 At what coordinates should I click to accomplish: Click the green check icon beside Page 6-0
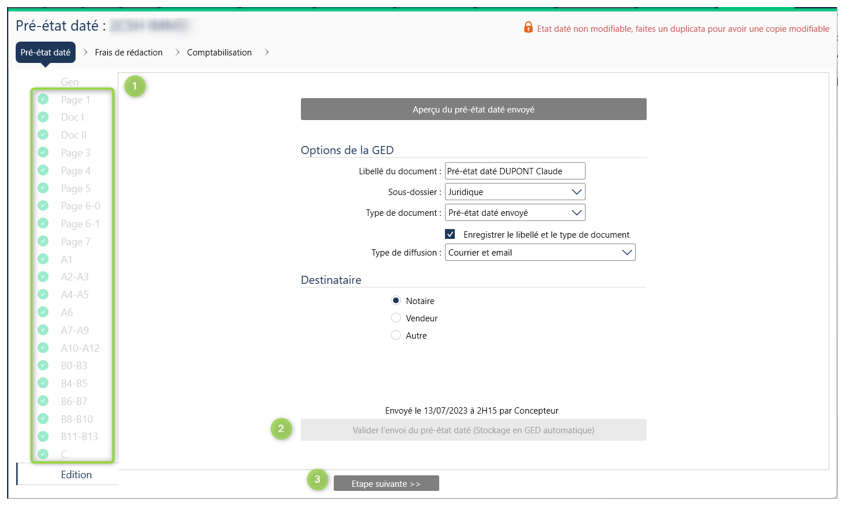point(43,206)
